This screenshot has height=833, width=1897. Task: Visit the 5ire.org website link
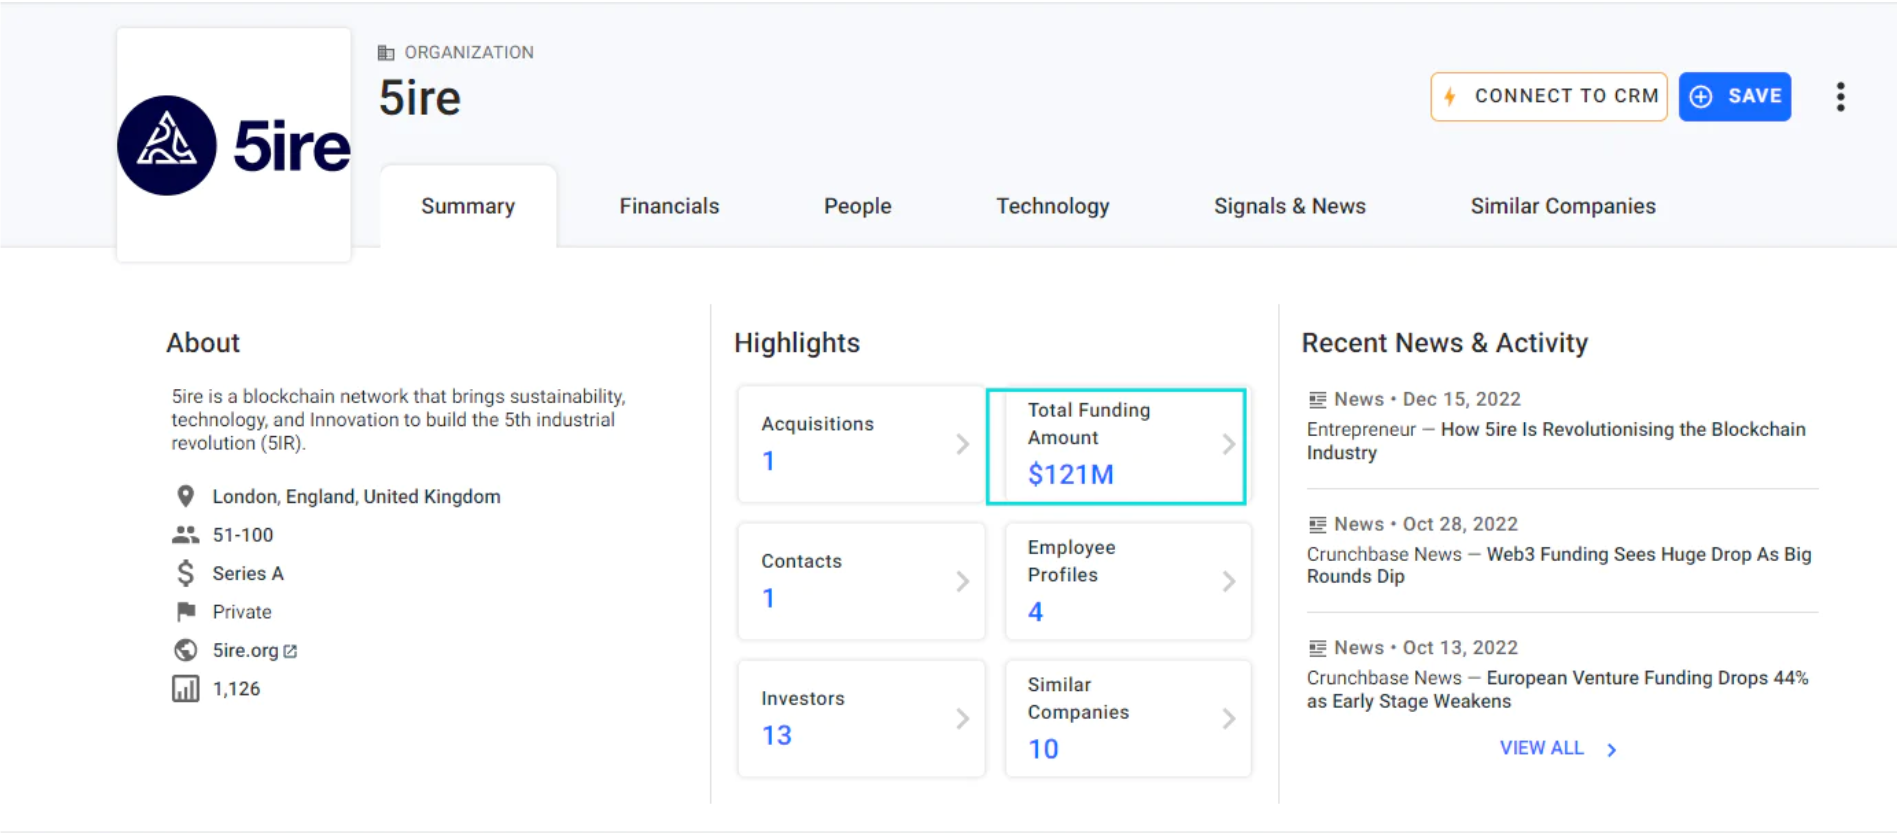245,650
